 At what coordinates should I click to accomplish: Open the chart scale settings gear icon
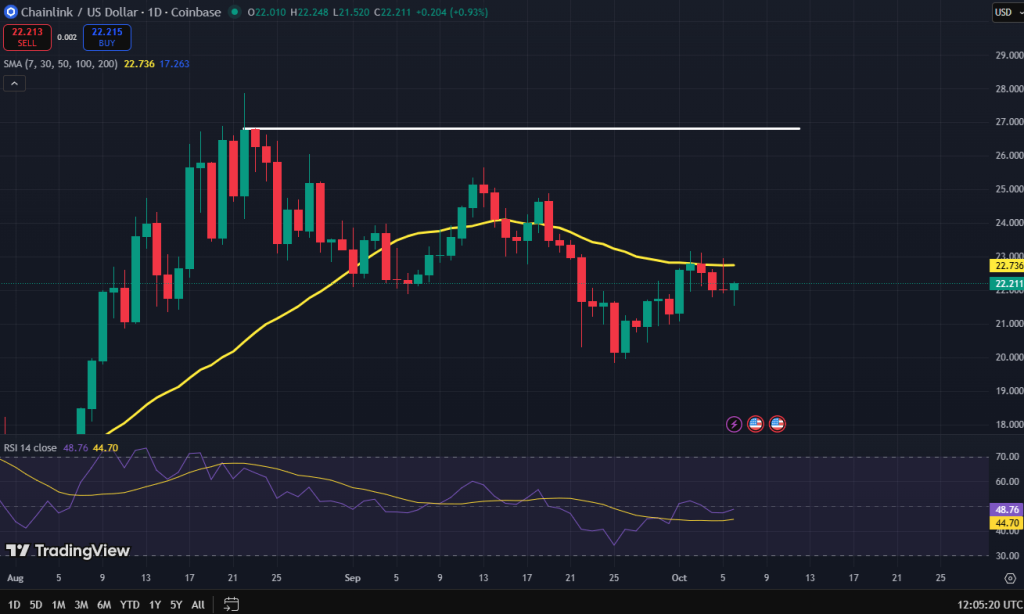(x=1006, y=578)
